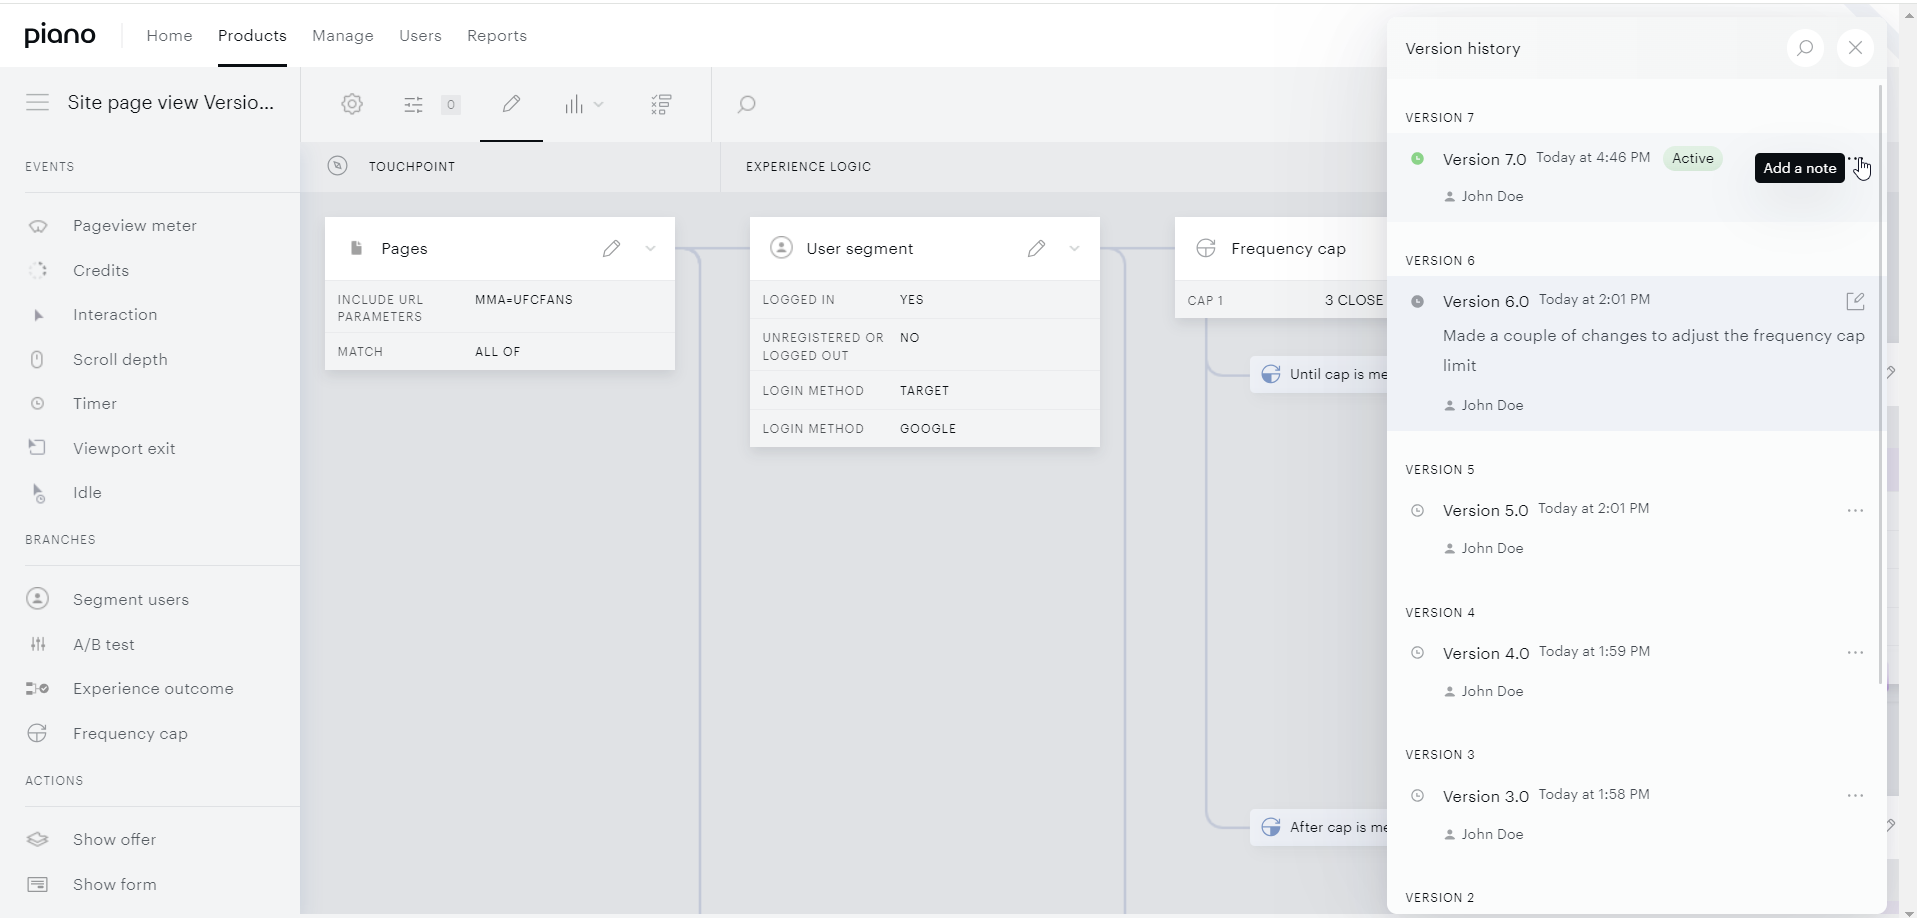Open experience settings gear icon
The height and width of the screenshot is (918, 1917).
click(352, 104)
